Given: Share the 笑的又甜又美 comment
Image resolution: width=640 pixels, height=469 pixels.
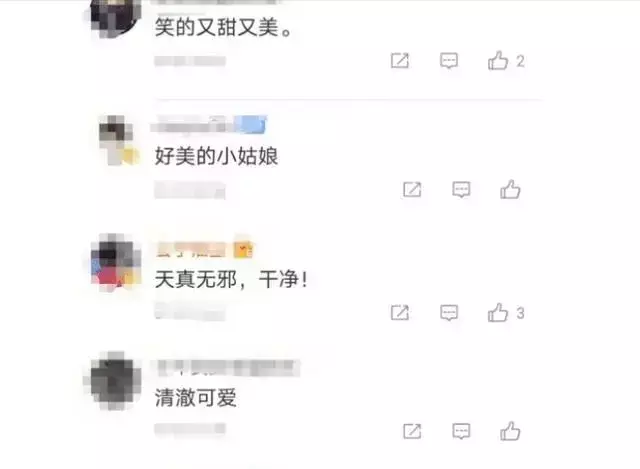Looking at the screenshot, I should (400, 61).
